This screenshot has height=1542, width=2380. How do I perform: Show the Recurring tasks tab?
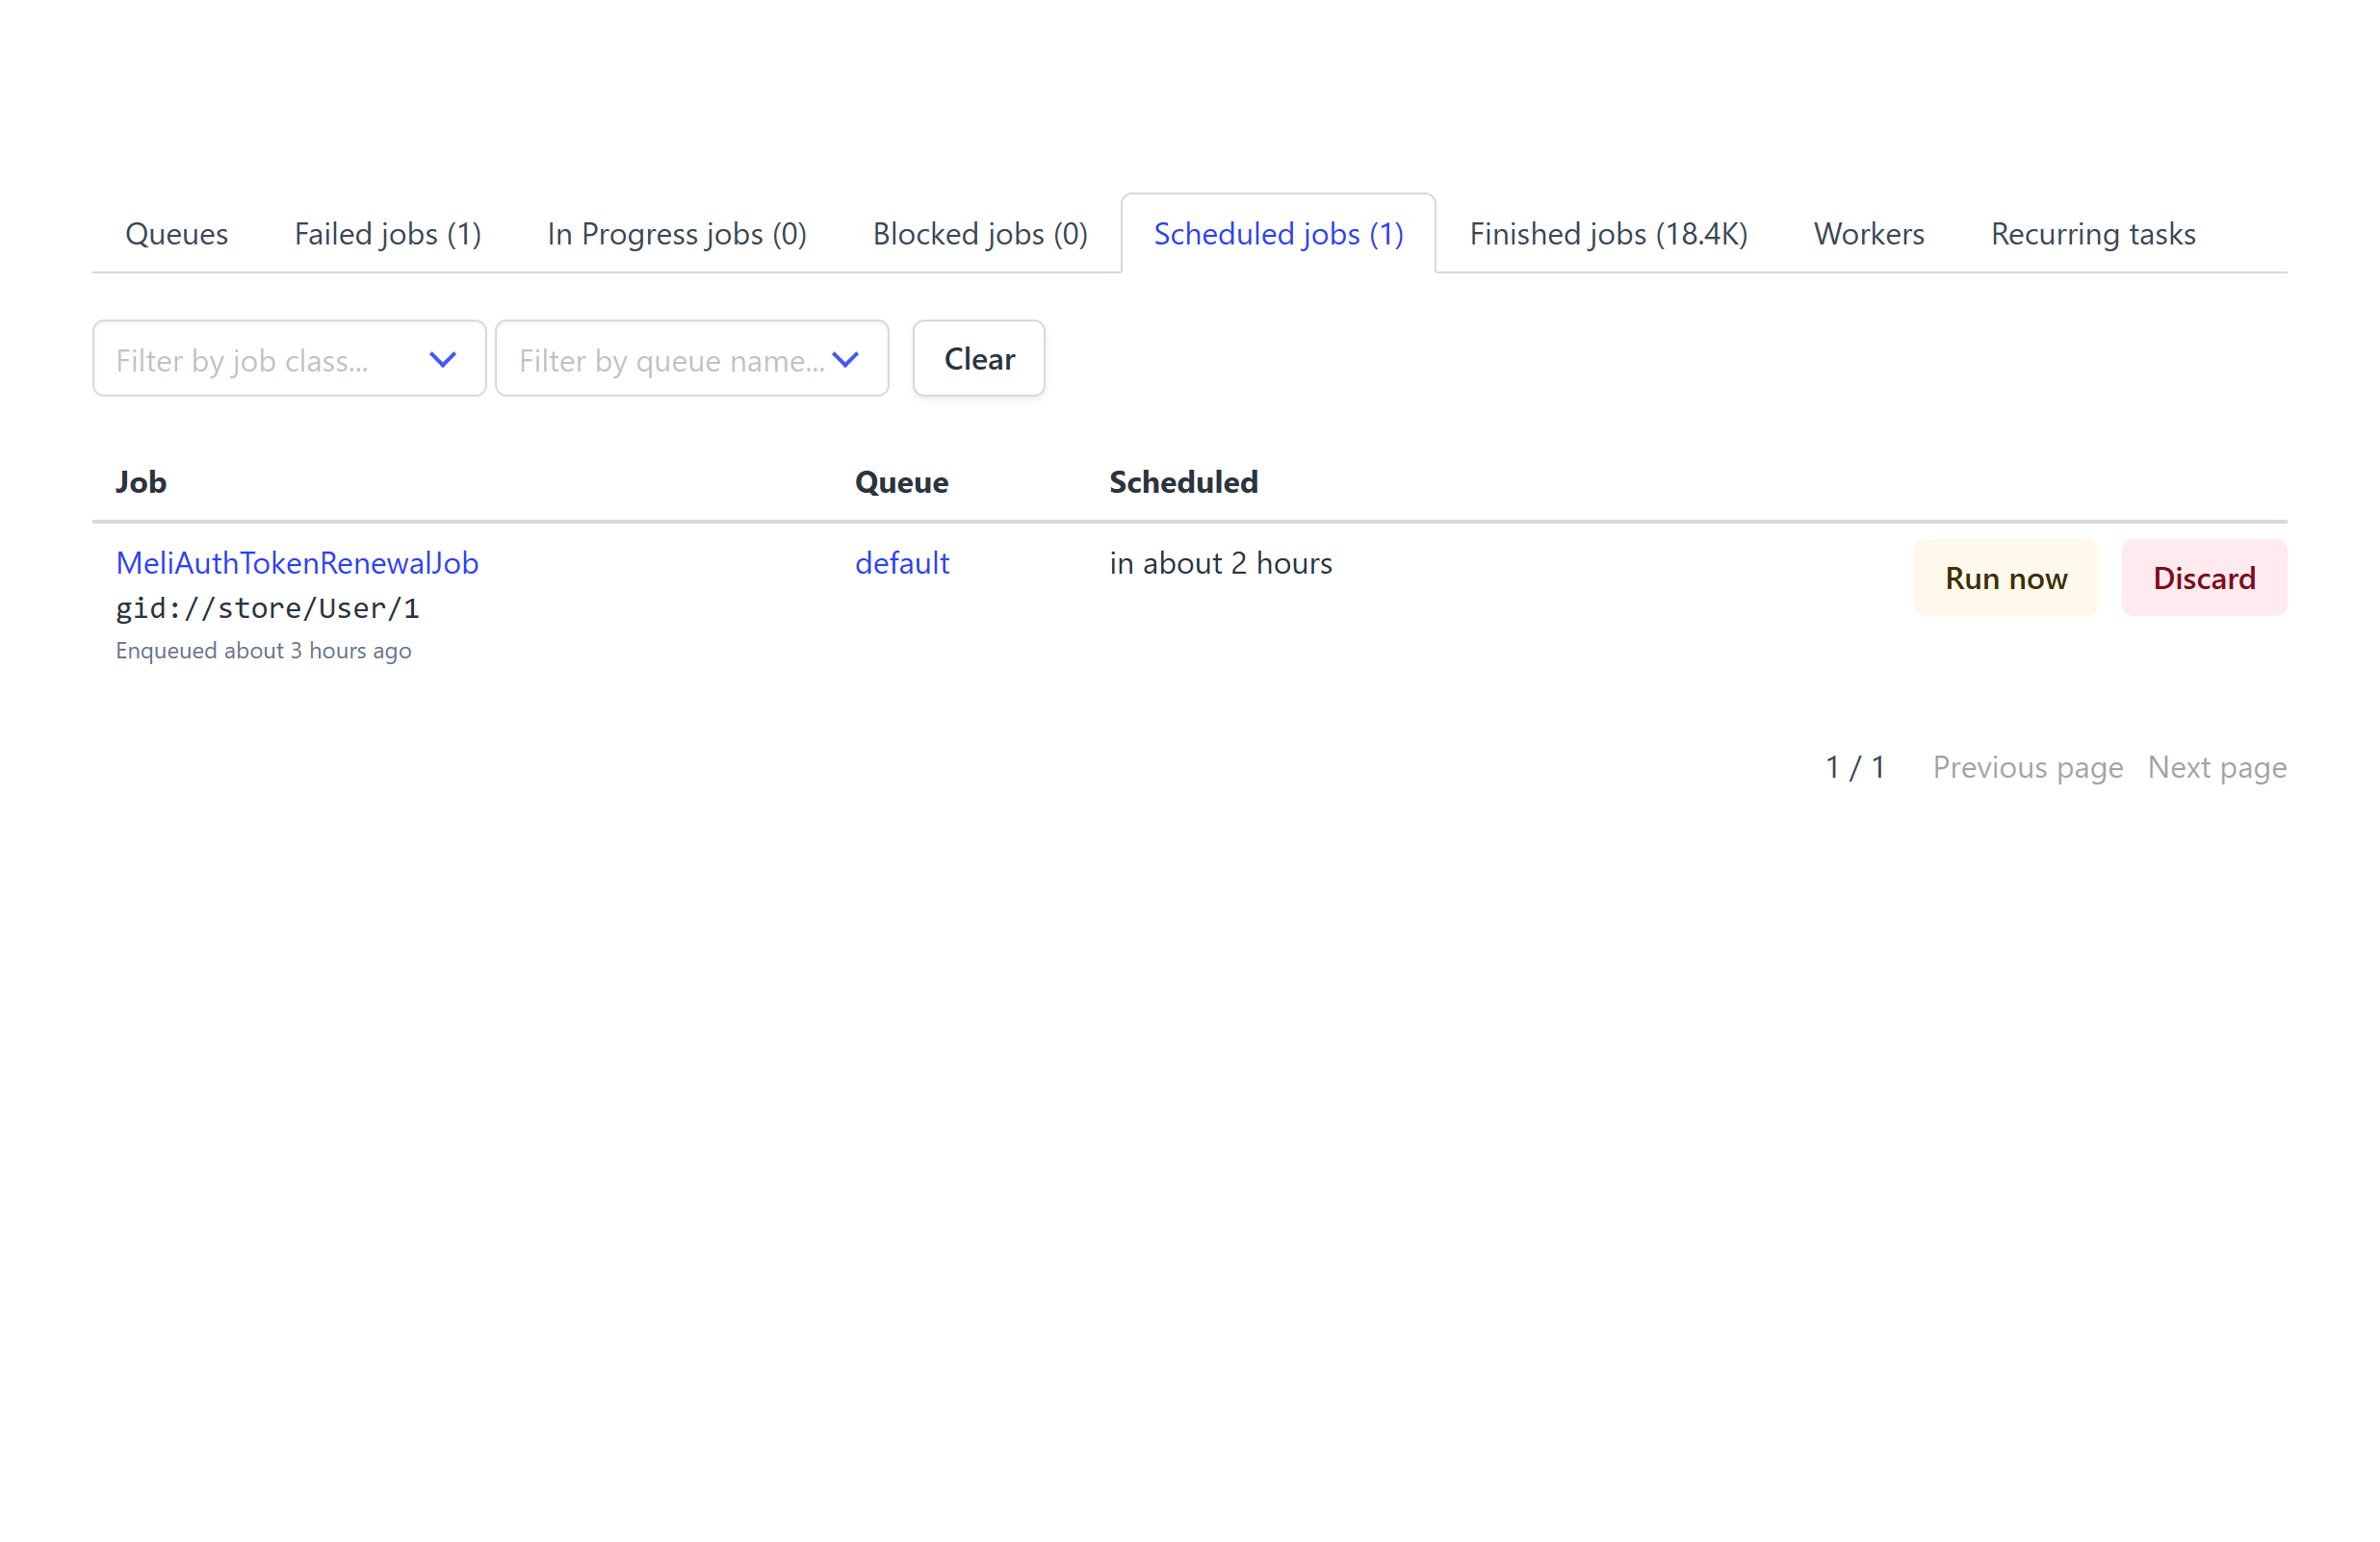(2092, 234)
